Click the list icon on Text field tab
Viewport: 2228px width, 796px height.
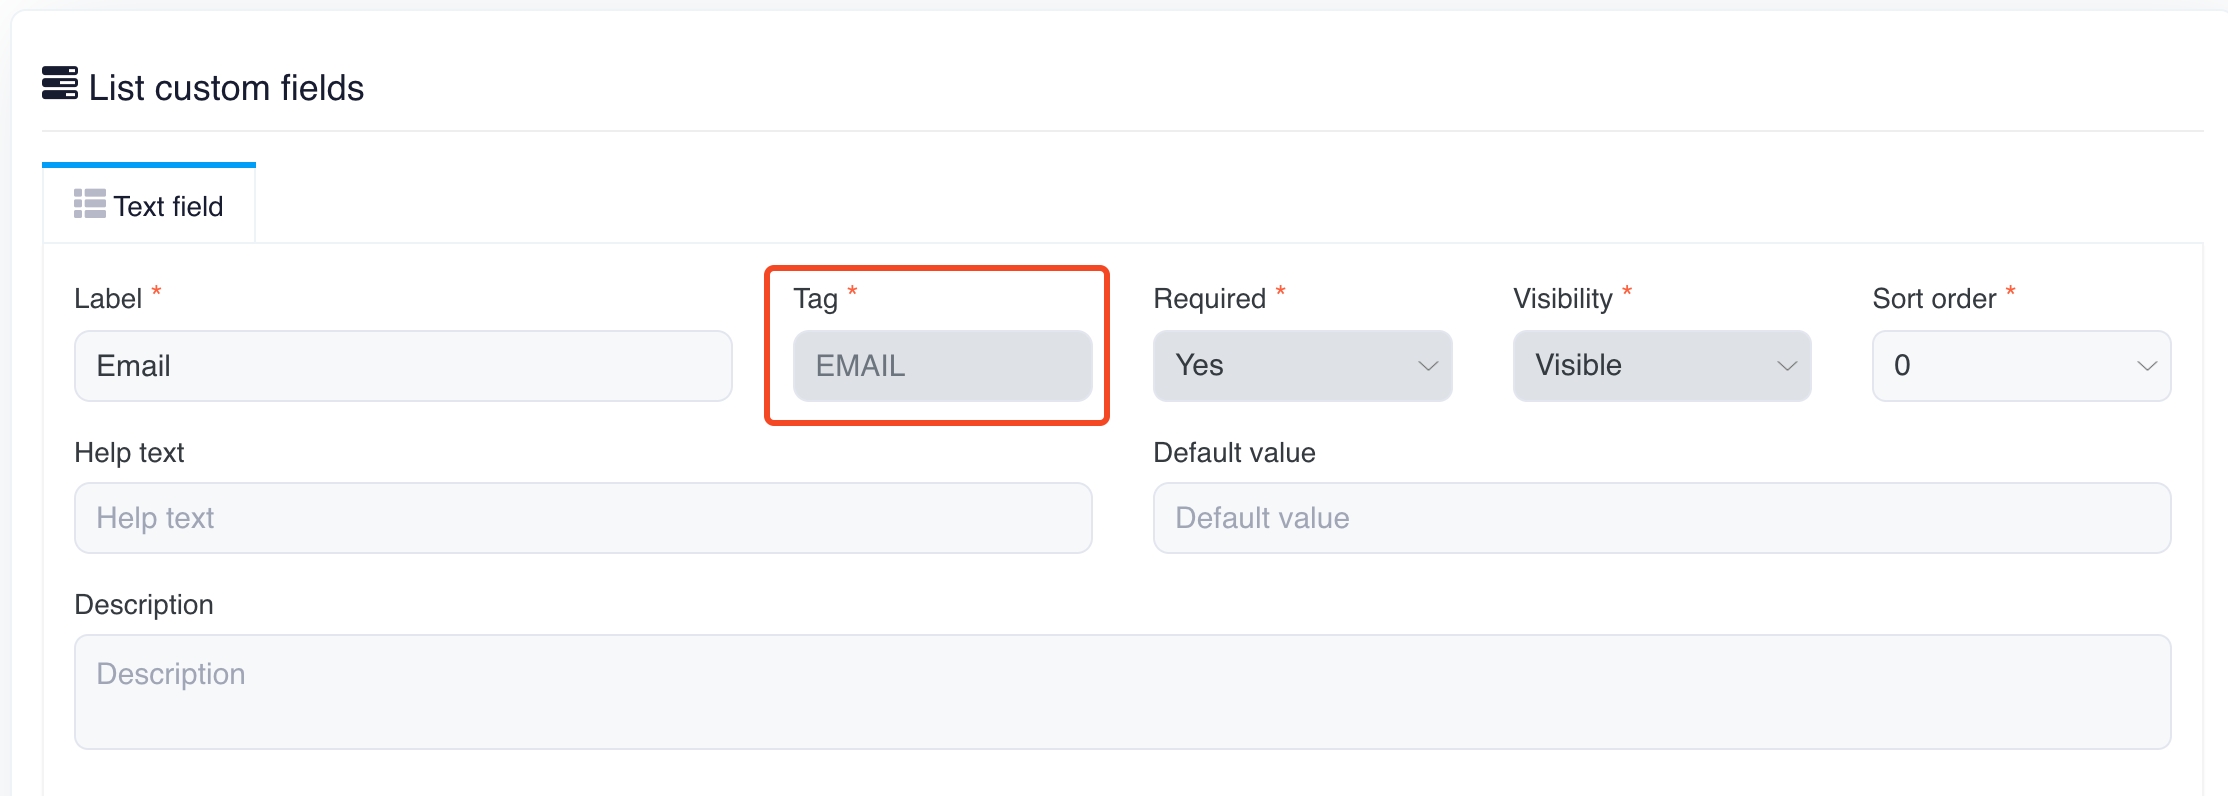tap(89, 204)
